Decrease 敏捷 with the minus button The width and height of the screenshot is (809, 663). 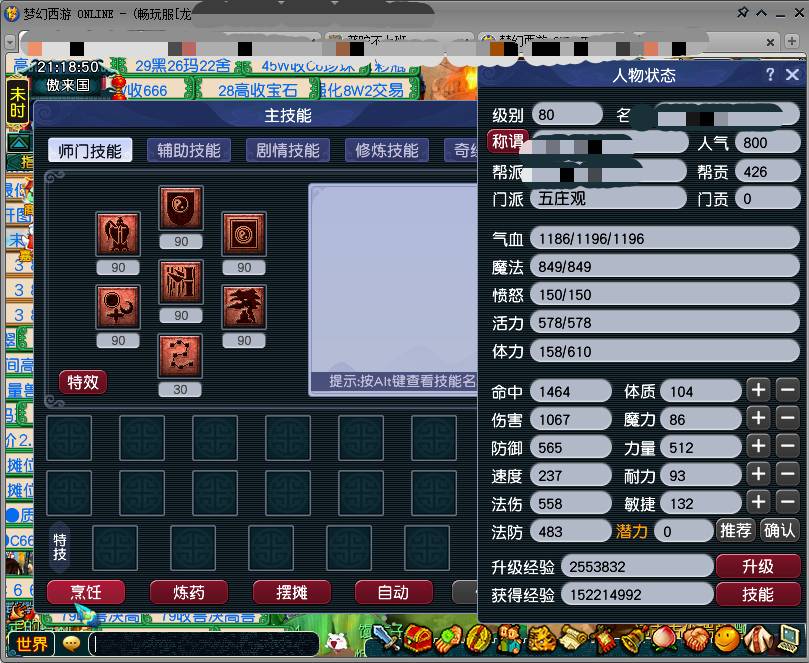pyautogui.click(x=788, y=502)
